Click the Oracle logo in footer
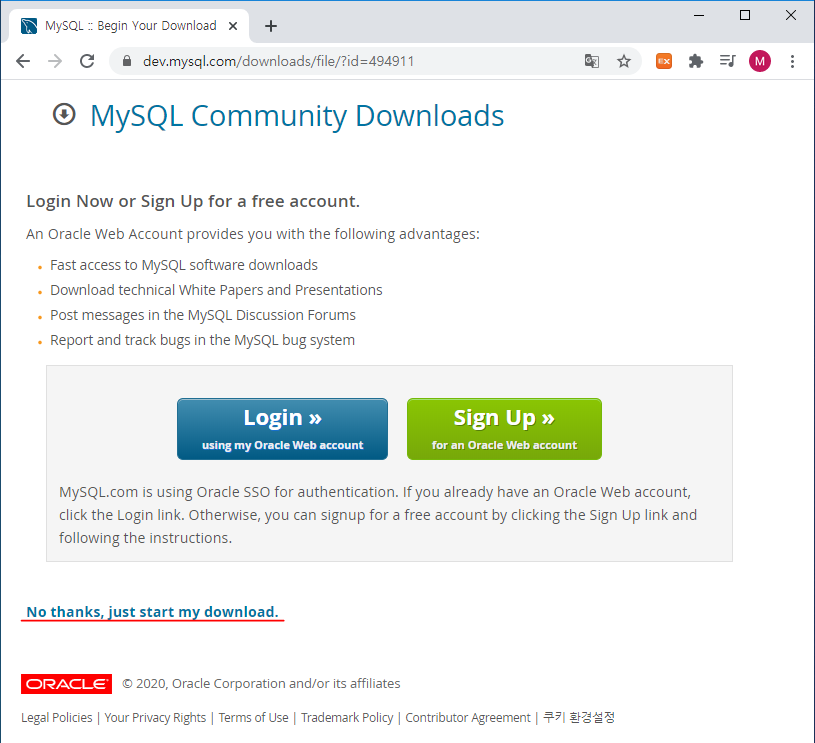Image resolution: width=815 pixels, height=743 pixels. [66, 684]
